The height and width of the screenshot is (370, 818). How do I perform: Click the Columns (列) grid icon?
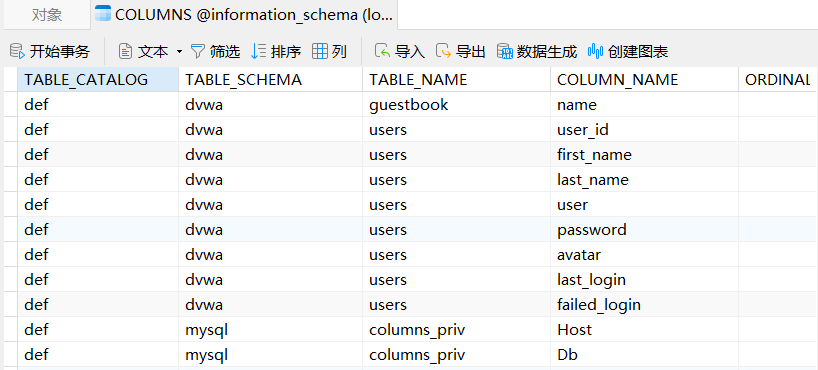(320, 51)
